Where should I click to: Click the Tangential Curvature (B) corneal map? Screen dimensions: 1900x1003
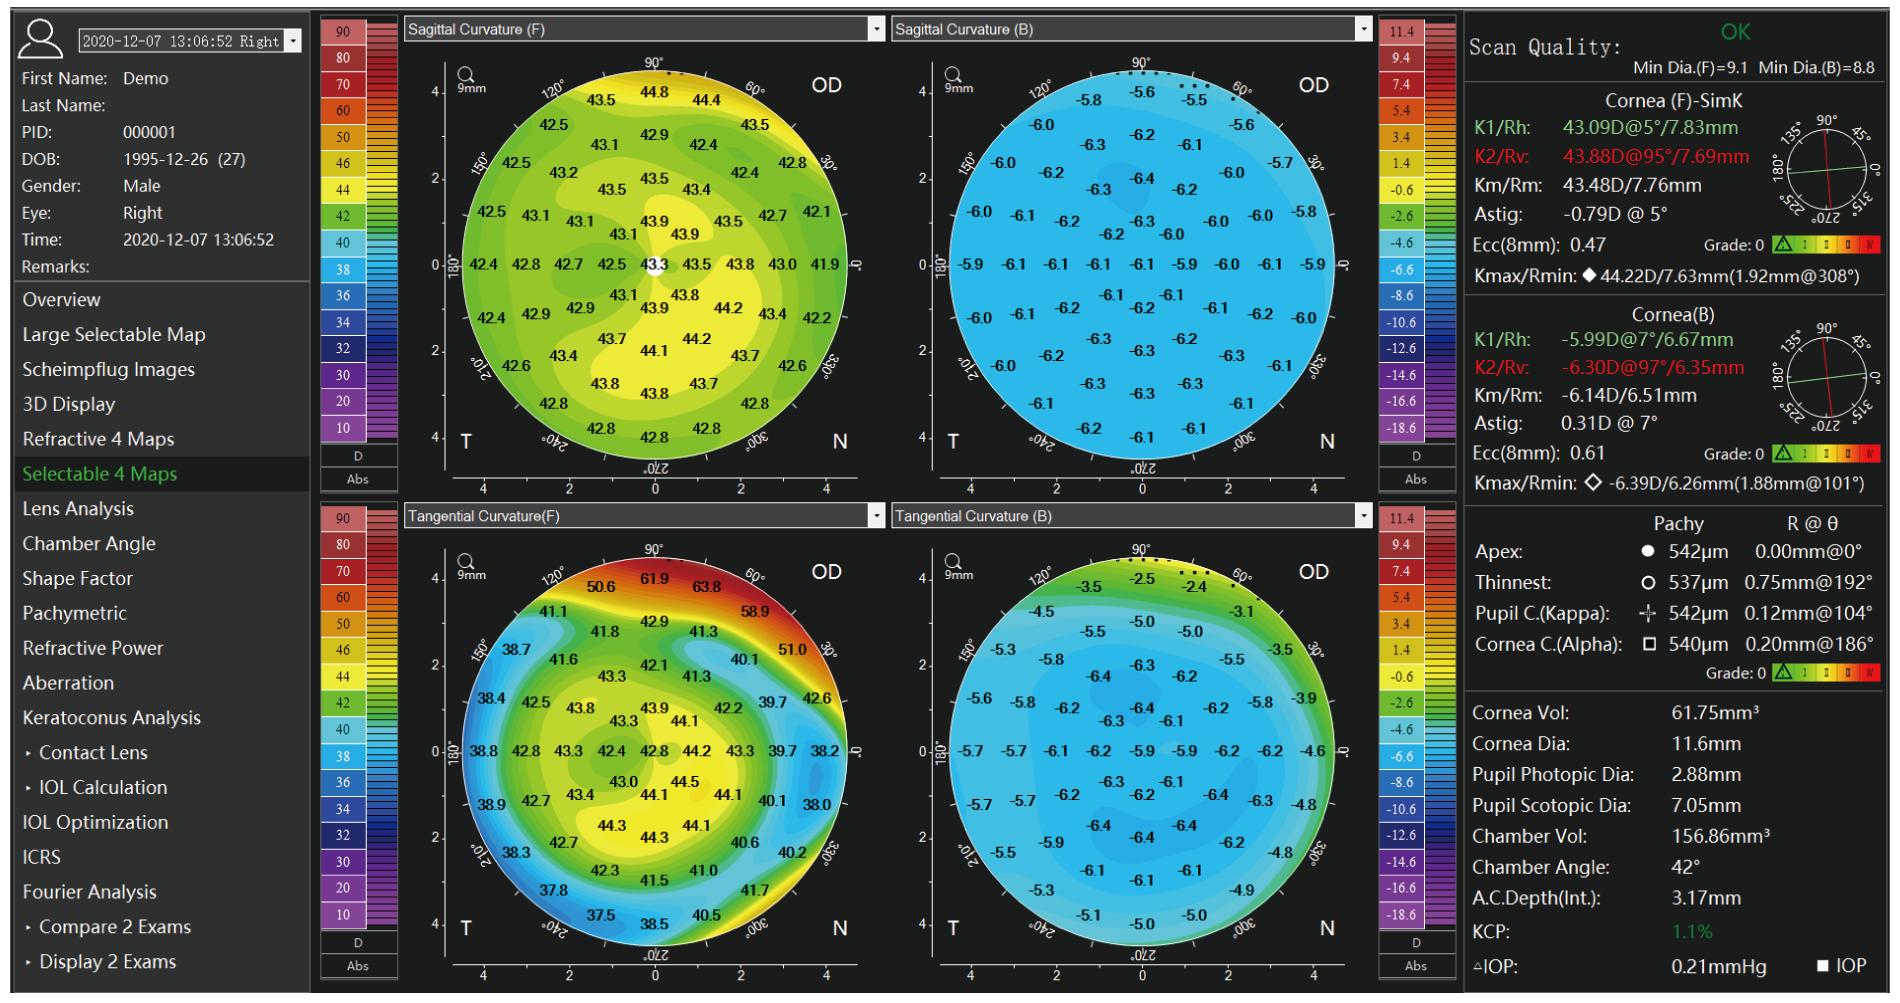(1141, 751)
